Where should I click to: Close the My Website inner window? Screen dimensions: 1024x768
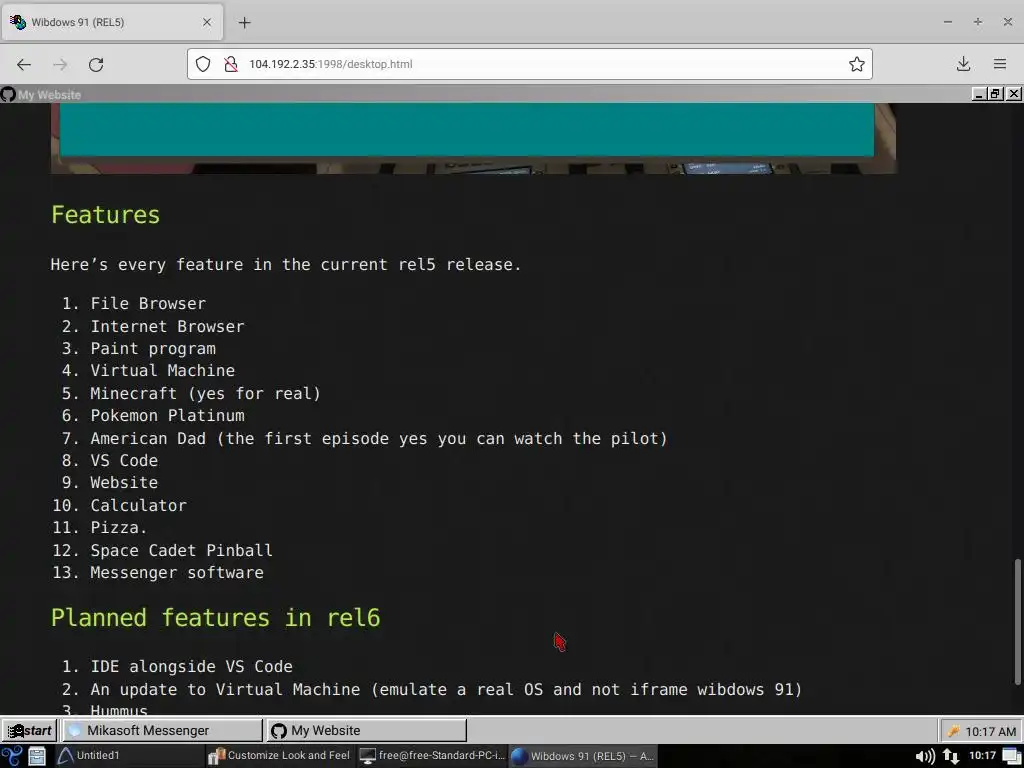(1014, 94)
